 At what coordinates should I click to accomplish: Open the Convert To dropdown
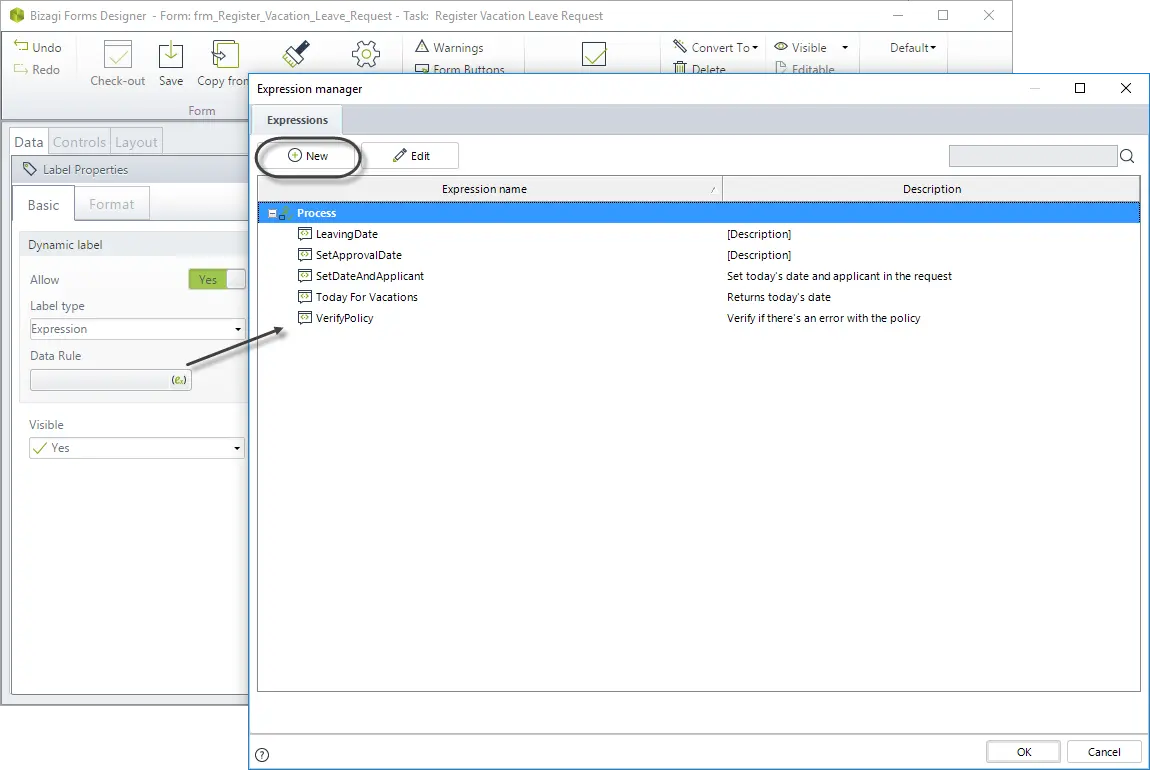point(716,47)
